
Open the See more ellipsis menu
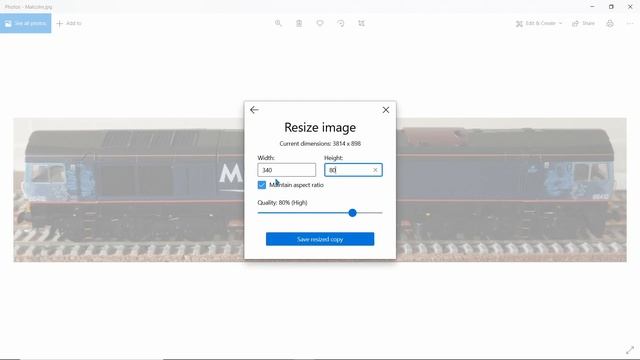pos(630,23)
